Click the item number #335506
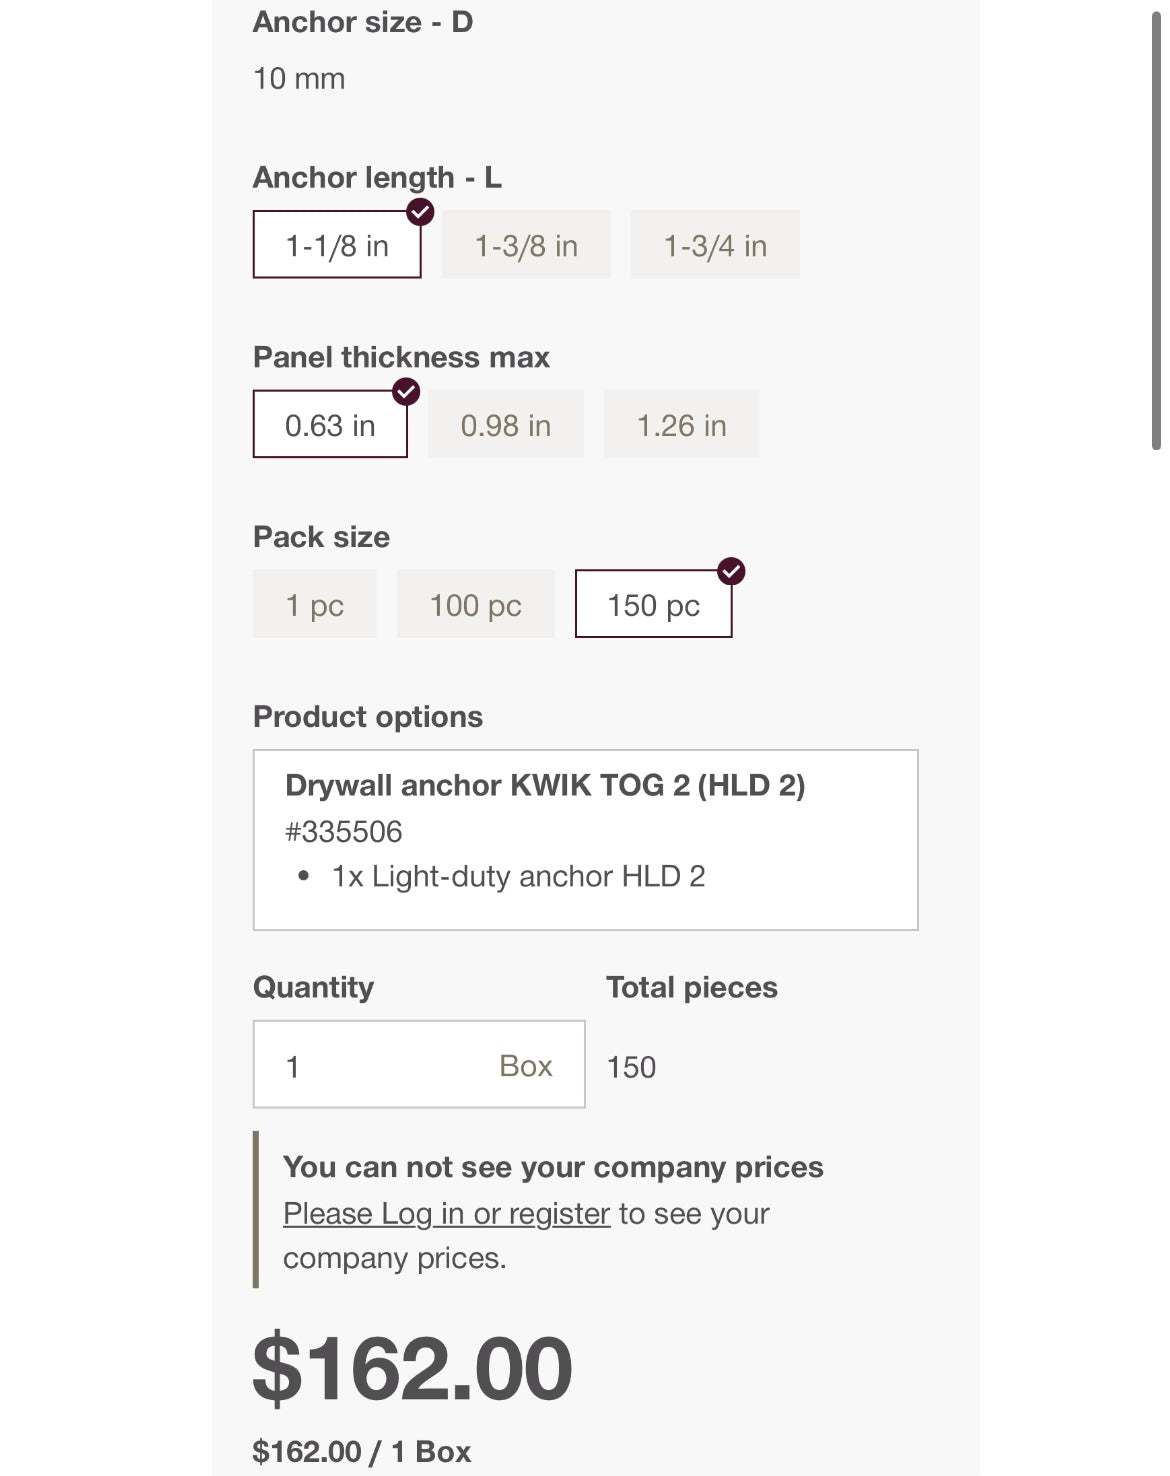This screenshot has height=1476, width=1170. 344,831
